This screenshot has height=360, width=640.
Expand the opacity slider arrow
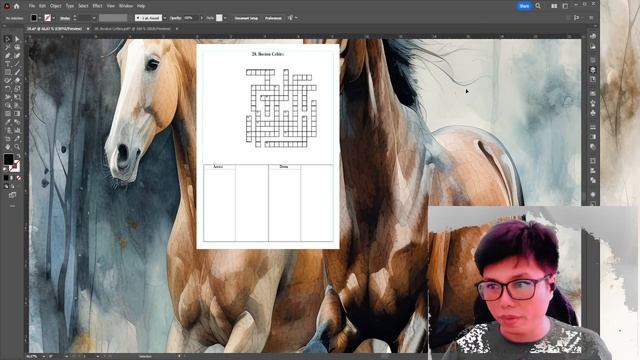tap(201, 18)
